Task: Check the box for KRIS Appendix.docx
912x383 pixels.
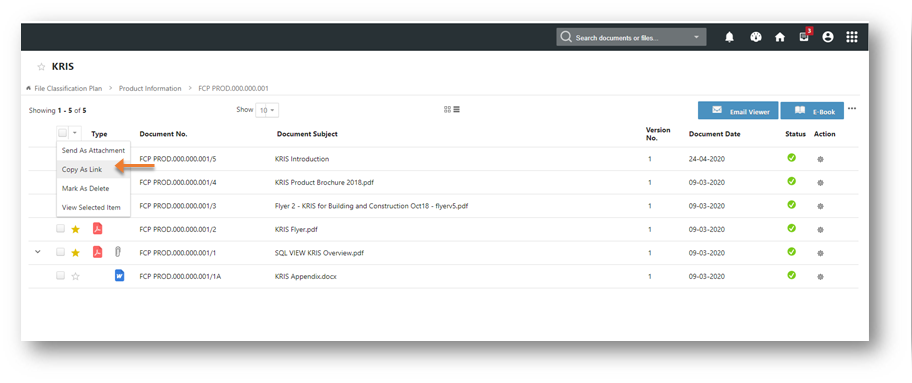Action: (x=60, y=275)
